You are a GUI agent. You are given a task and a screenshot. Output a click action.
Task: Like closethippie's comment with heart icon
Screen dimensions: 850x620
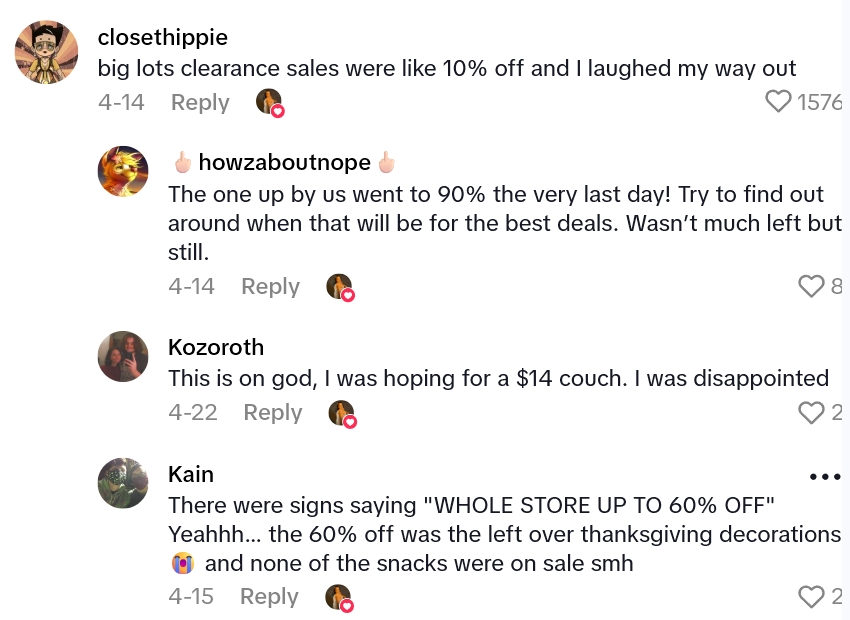(x=778, y=101)
